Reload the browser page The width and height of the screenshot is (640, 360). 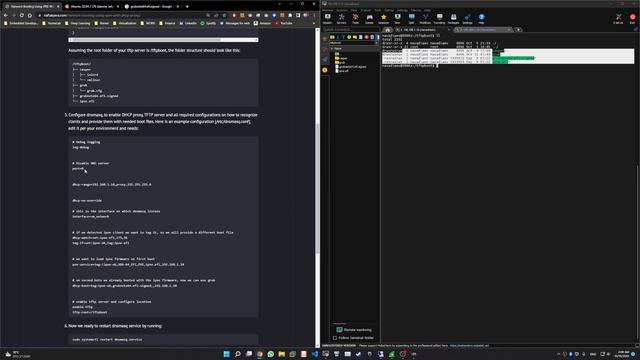(22, 15)
